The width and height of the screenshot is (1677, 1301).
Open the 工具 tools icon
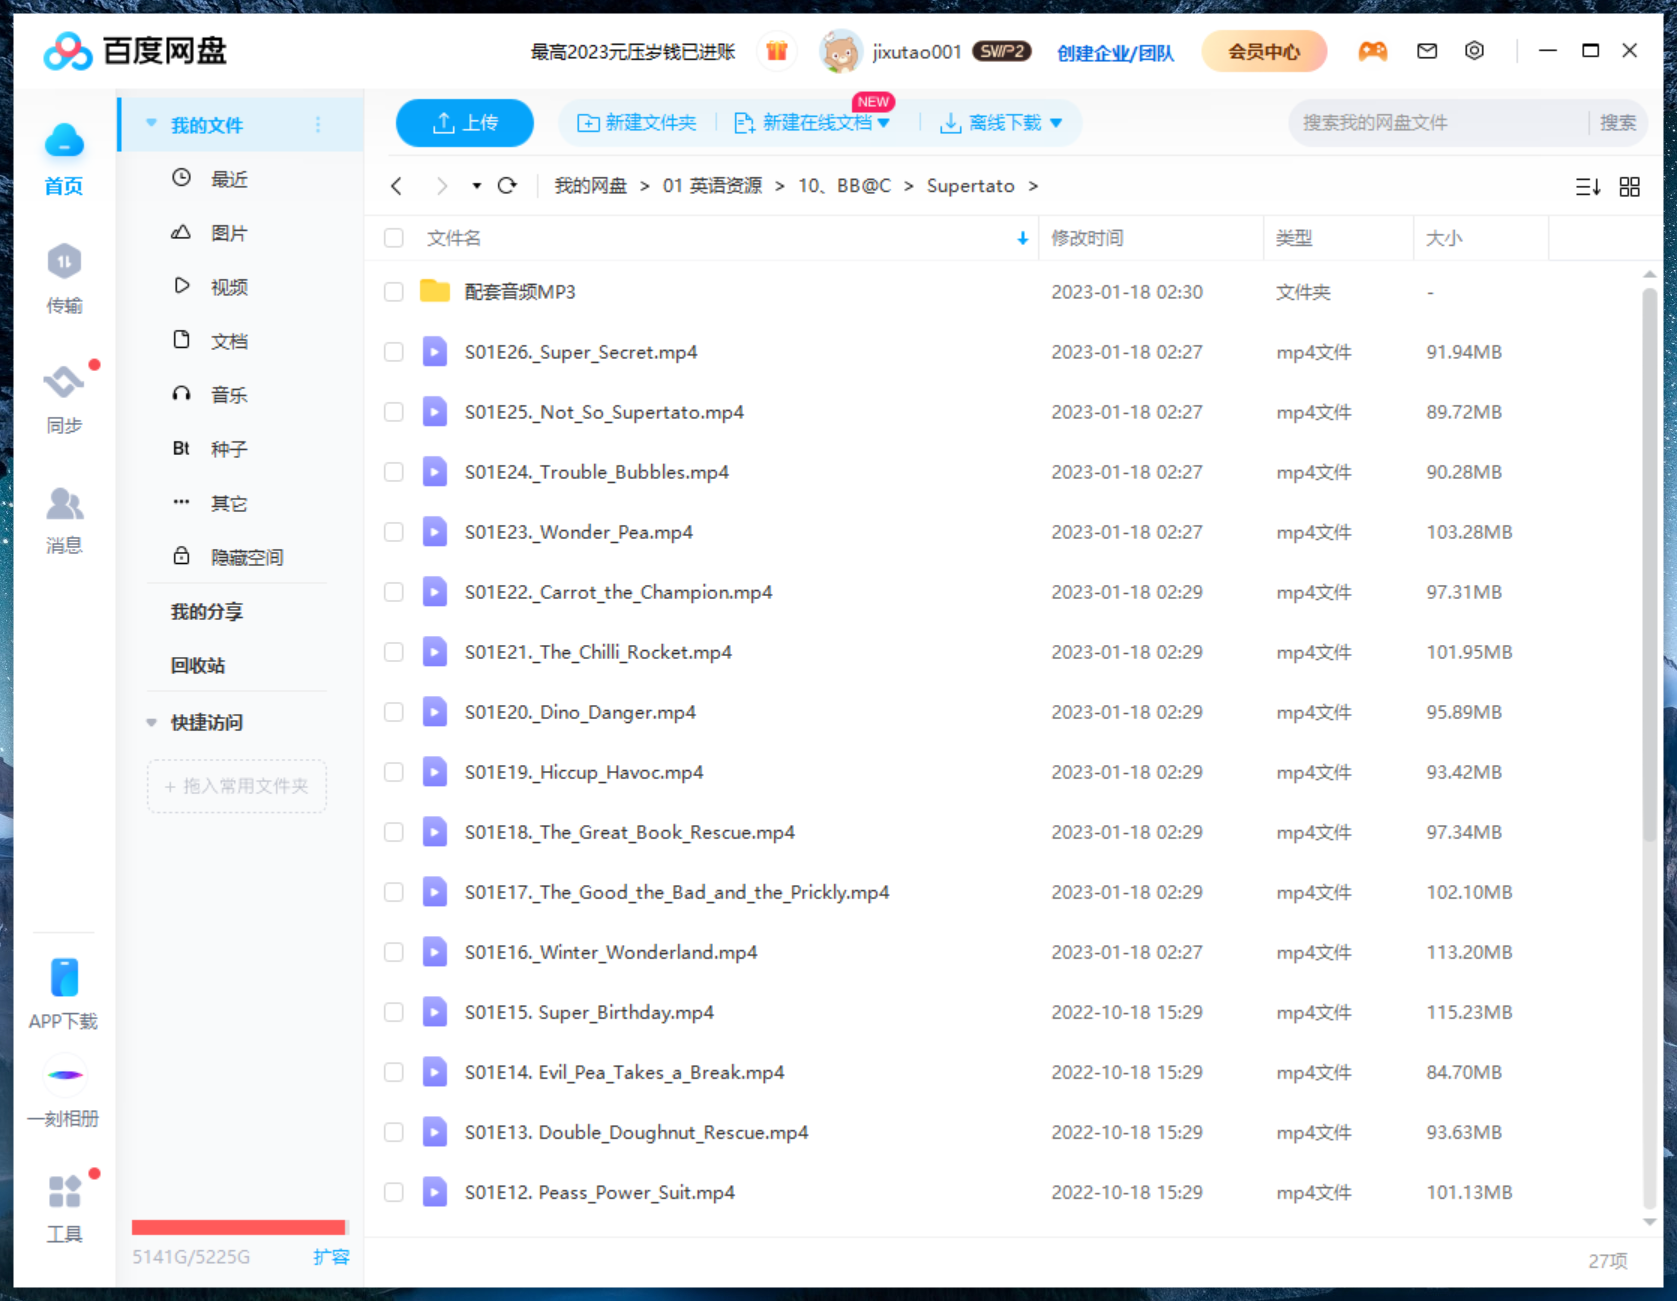coord(64,1191)
